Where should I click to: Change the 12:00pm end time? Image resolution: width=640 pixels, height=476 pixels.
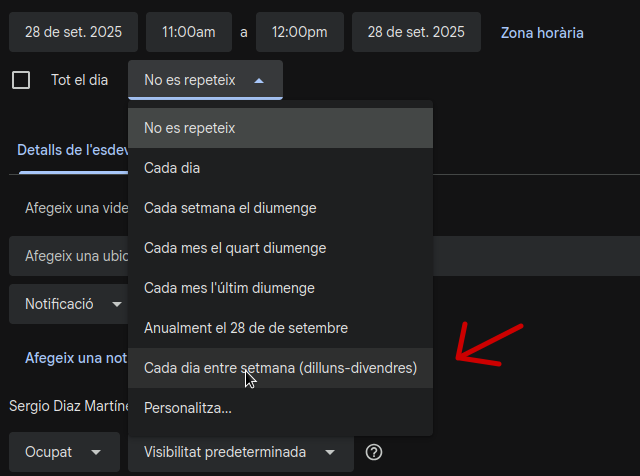(299, 32)
